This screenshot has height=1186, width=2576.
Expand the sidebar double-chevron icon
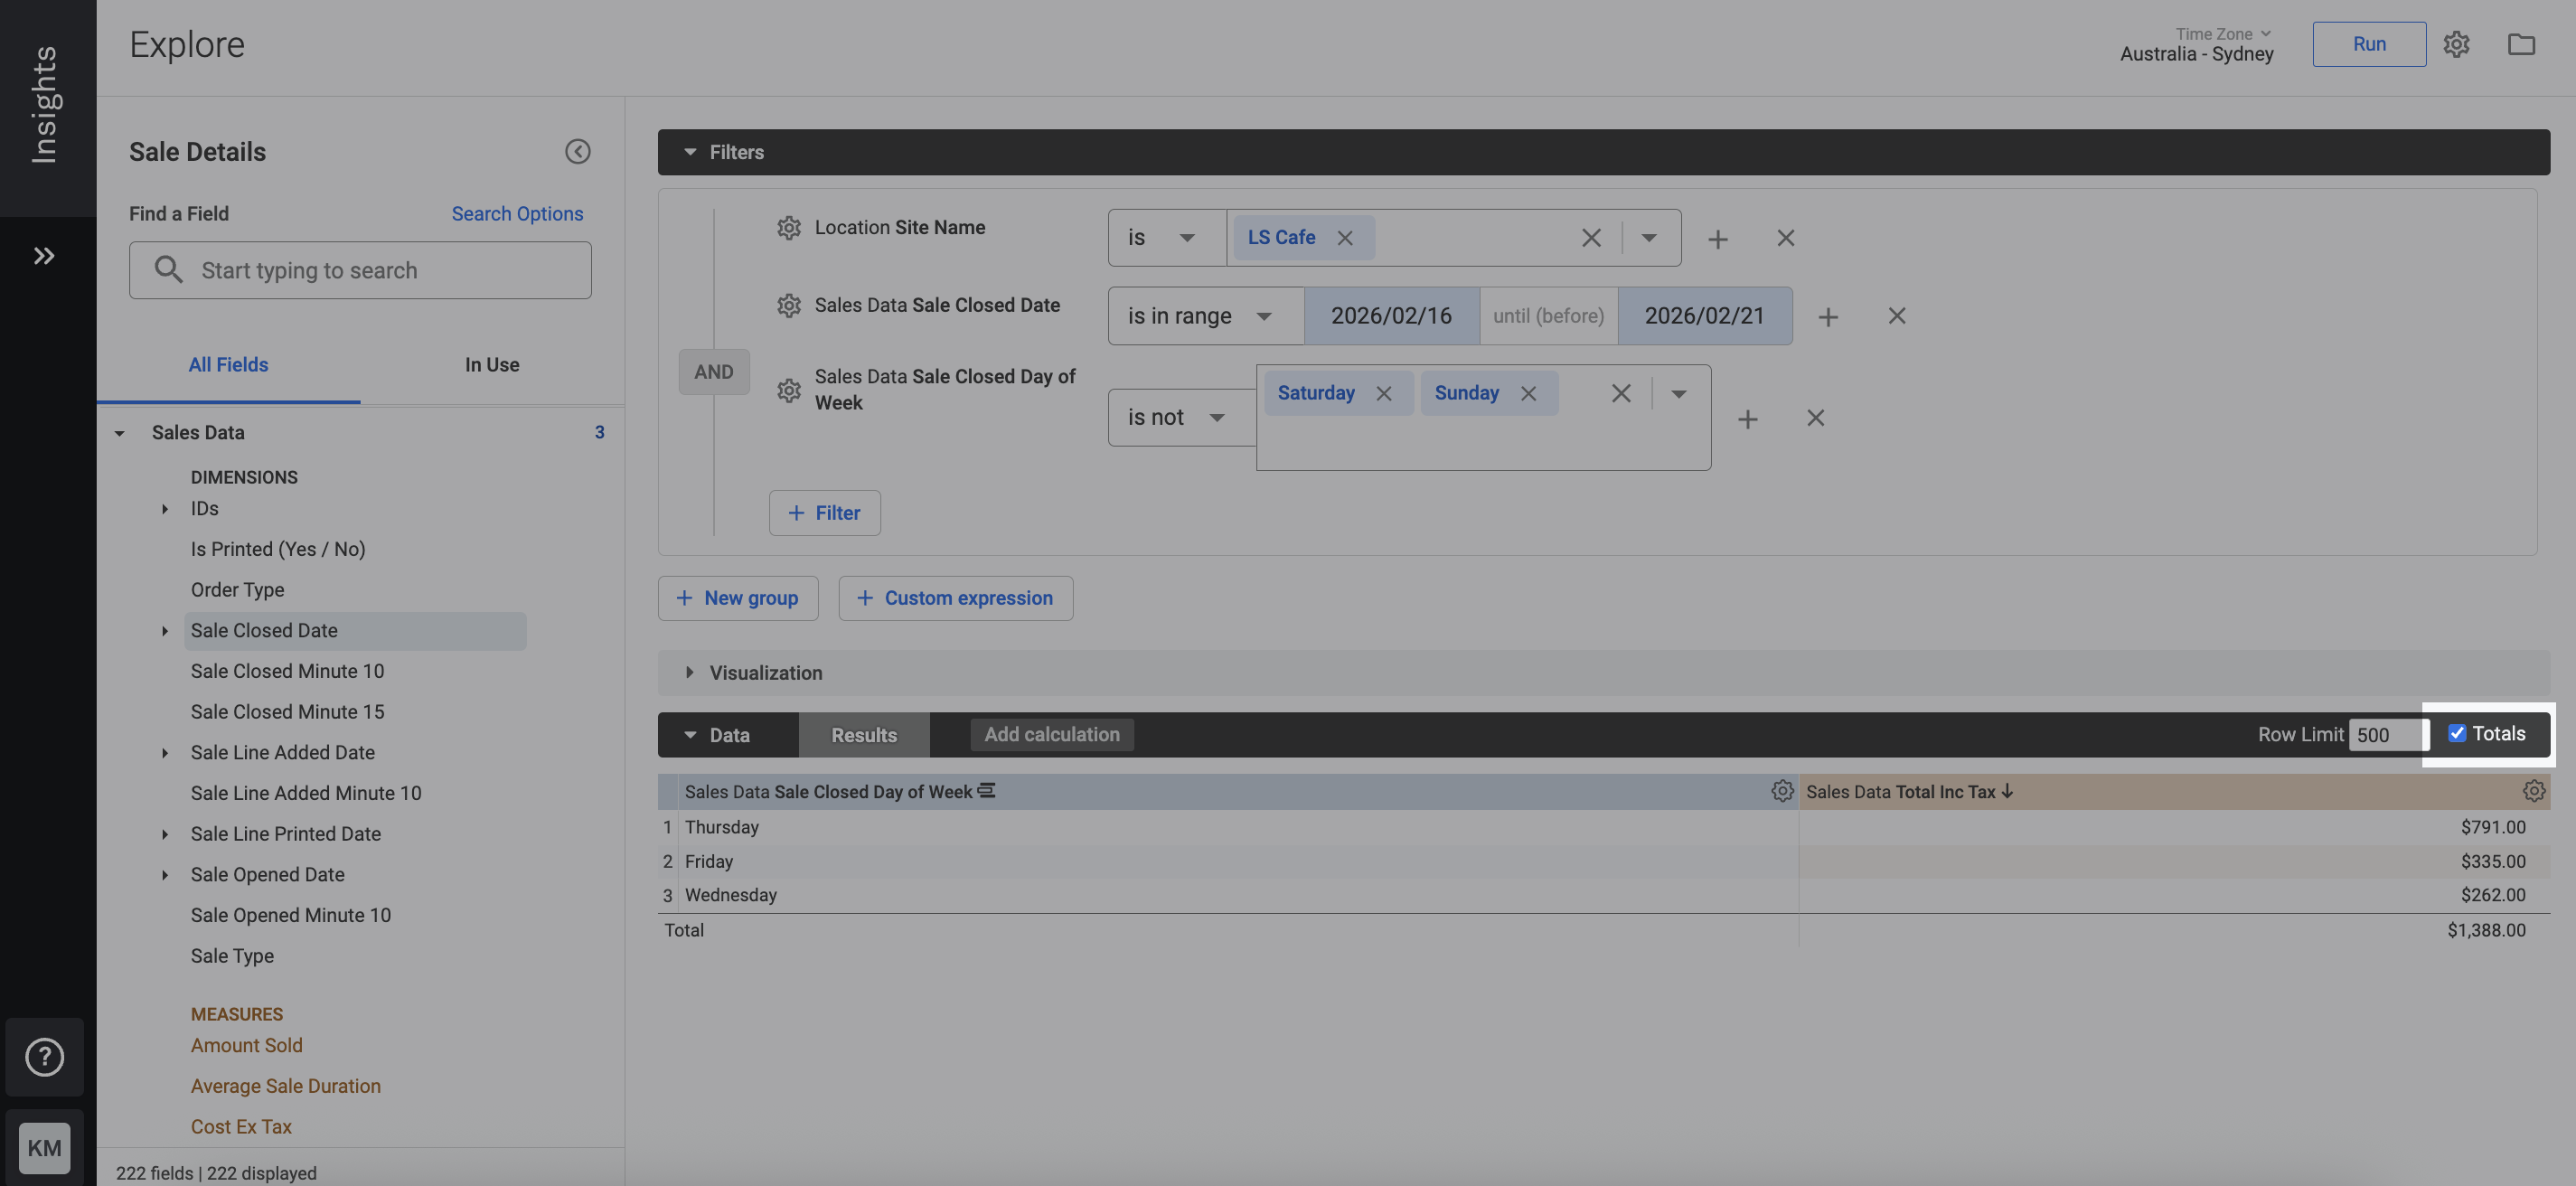pos(44,256)
